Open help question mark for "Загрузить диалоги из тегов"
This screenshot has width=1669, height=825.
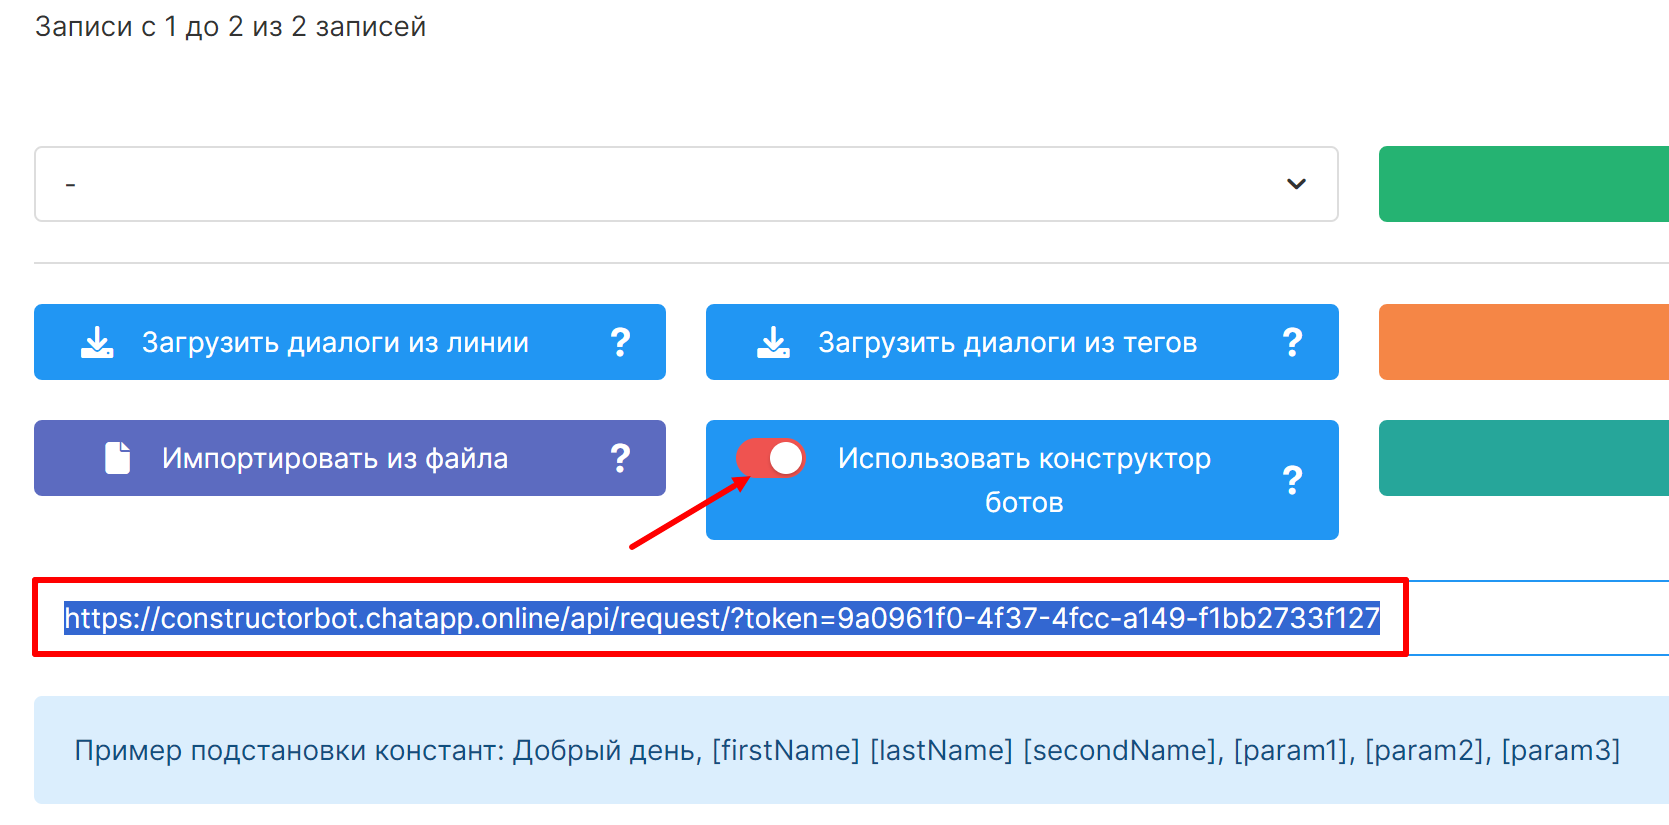click(1292, 342)
